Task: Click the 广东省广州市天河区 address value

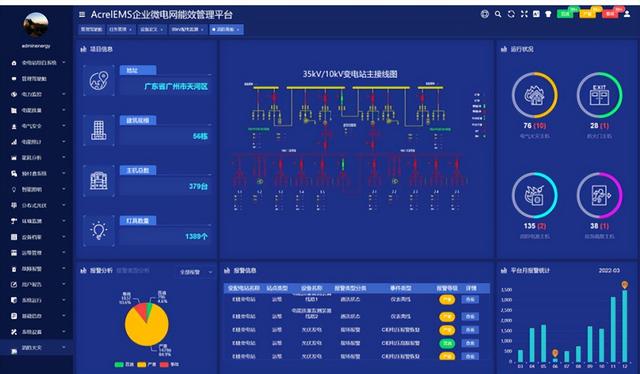Action: point(176,87)
